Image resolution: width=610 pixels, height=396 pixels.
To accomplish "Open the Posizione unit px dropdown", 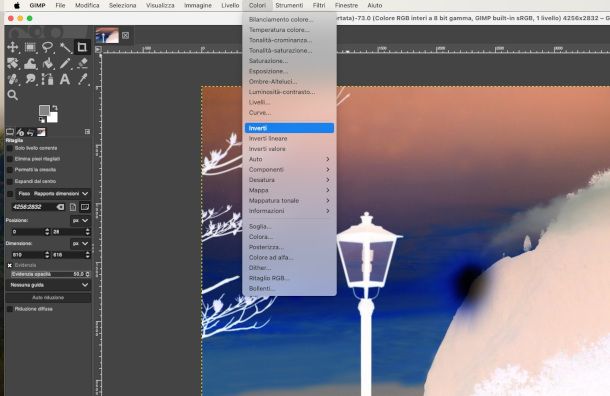I will pos(80,221).
